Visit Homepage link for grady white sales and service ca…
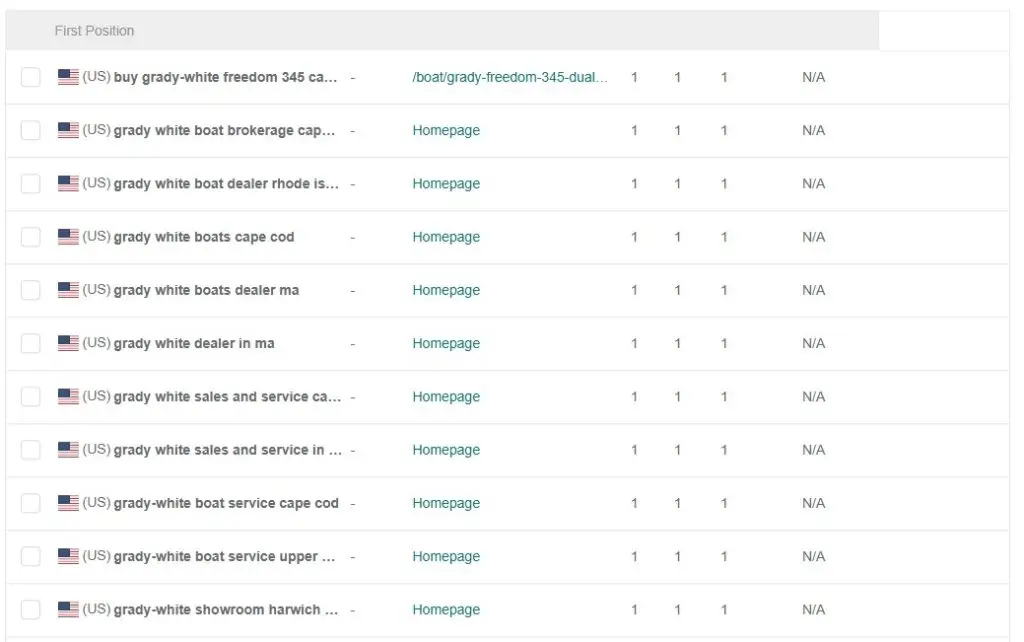Image resolution: width=1024 pixels, height=642 pixels. coord(446,396)
